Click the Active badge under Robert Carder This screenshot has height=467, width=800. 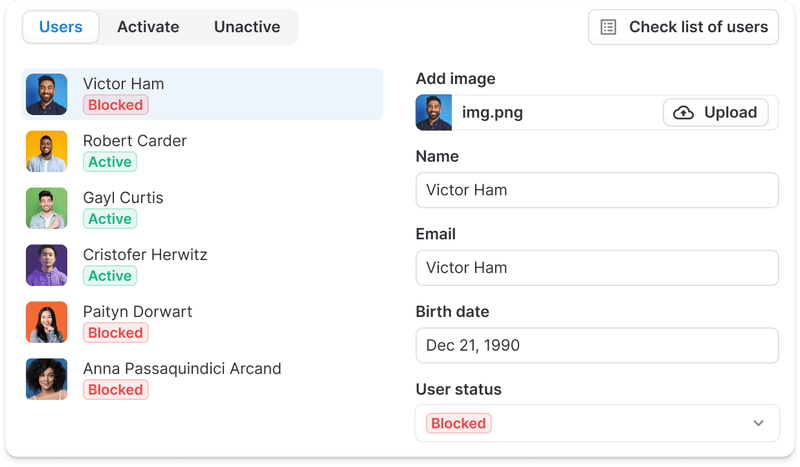pos(110,162)
